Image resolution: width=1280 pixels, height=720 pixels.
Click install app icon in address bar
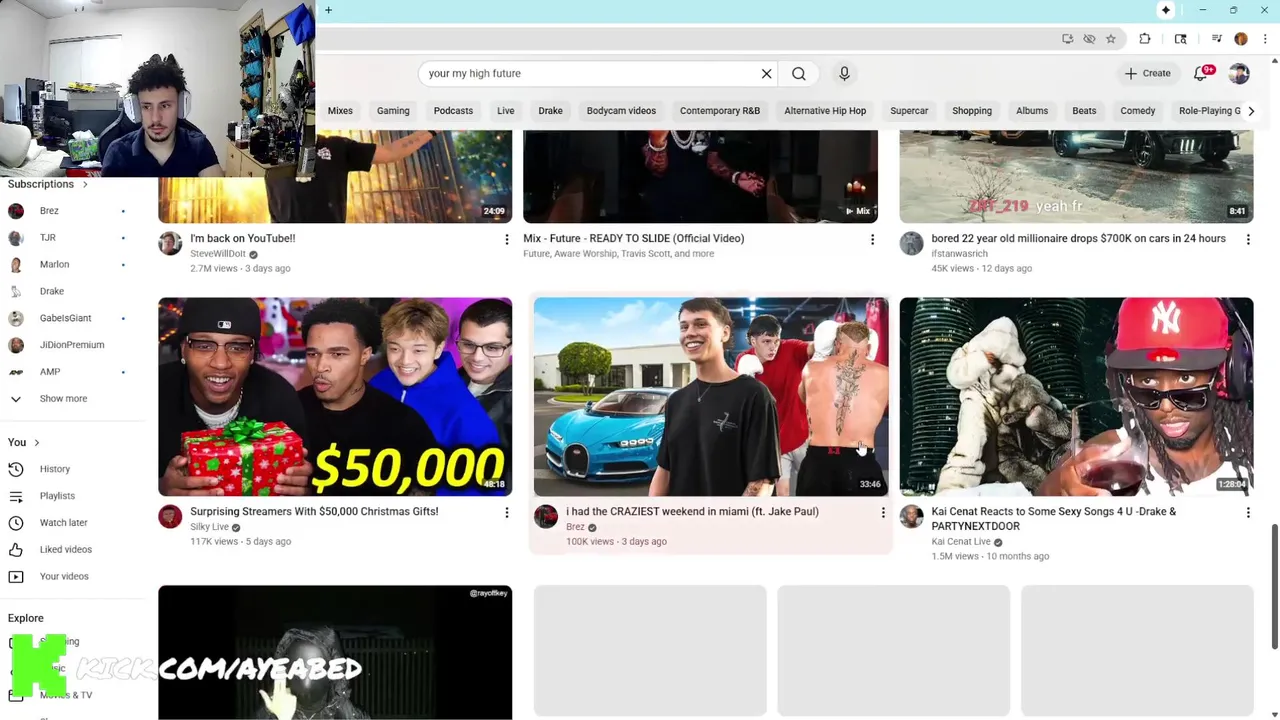pyautogui.click(x=1068, y=39)
